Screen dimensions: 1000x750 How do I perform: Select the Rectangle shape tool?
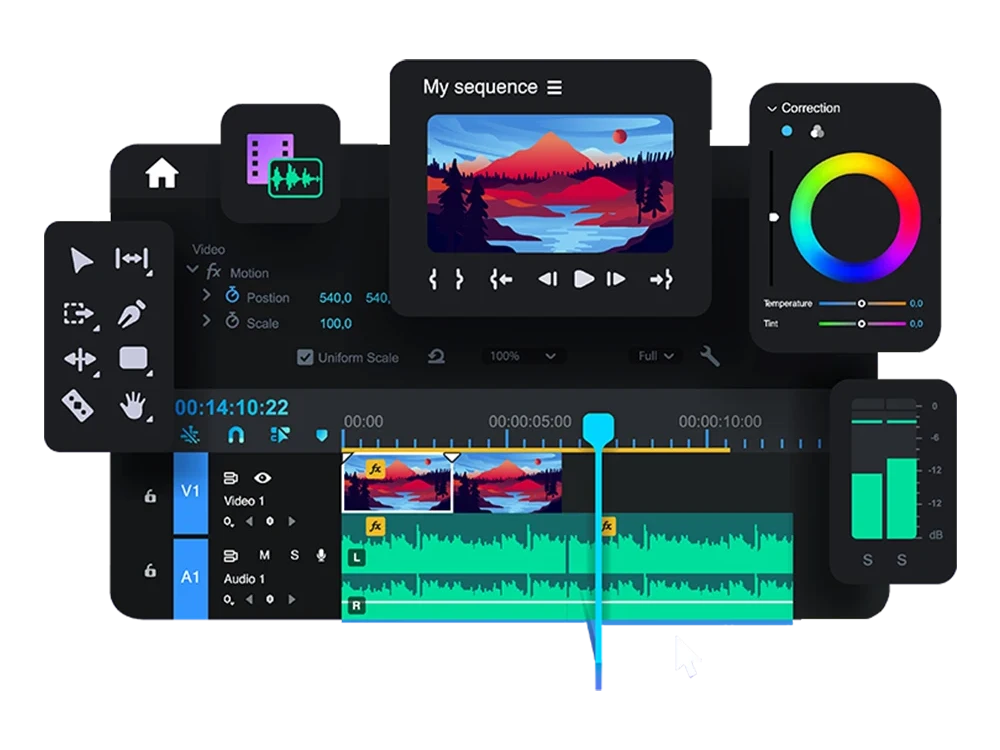(133, 359)
